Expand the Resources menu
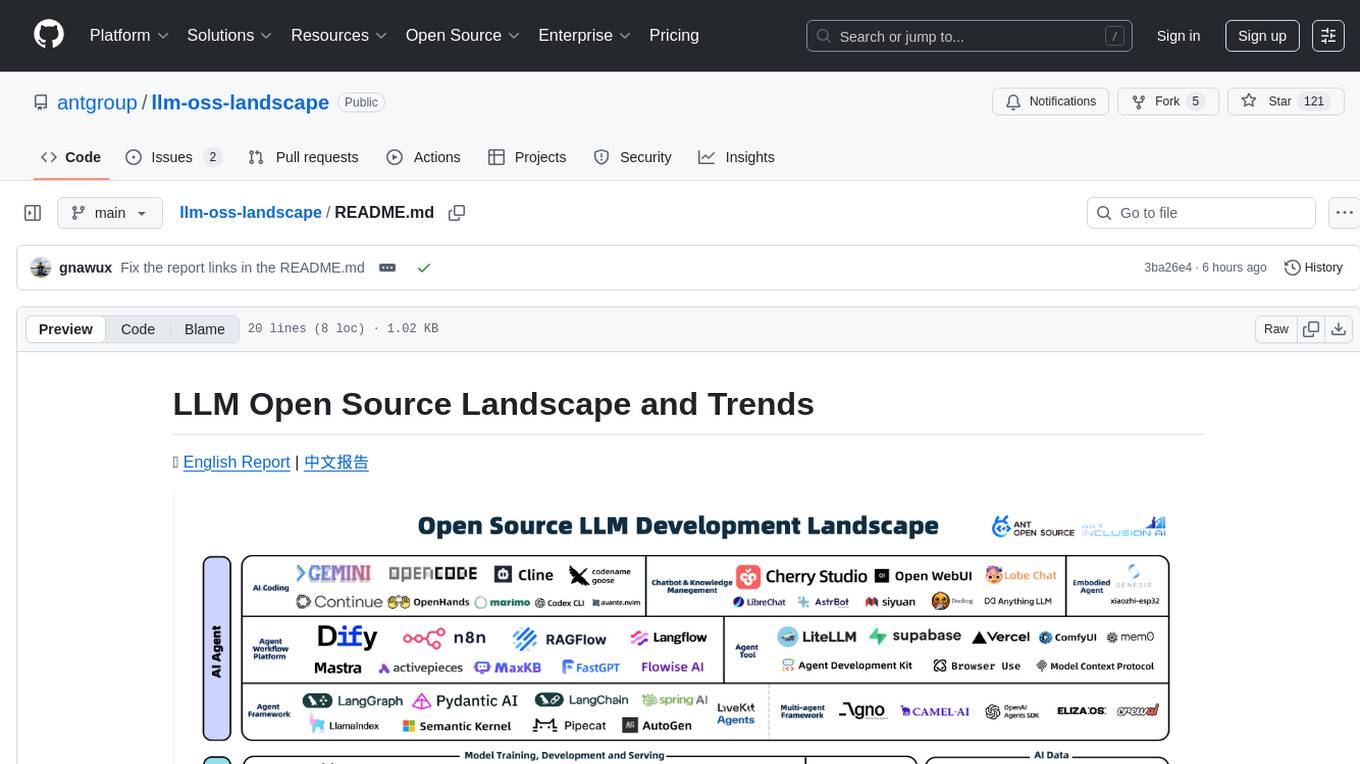The width and height of the screenshot is (1360, 764). 339,35
